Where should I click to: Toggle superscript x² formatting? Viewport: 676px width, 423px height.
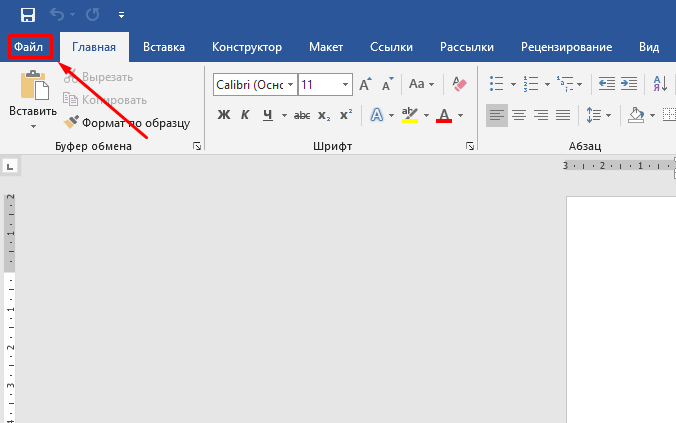[346, 115]
